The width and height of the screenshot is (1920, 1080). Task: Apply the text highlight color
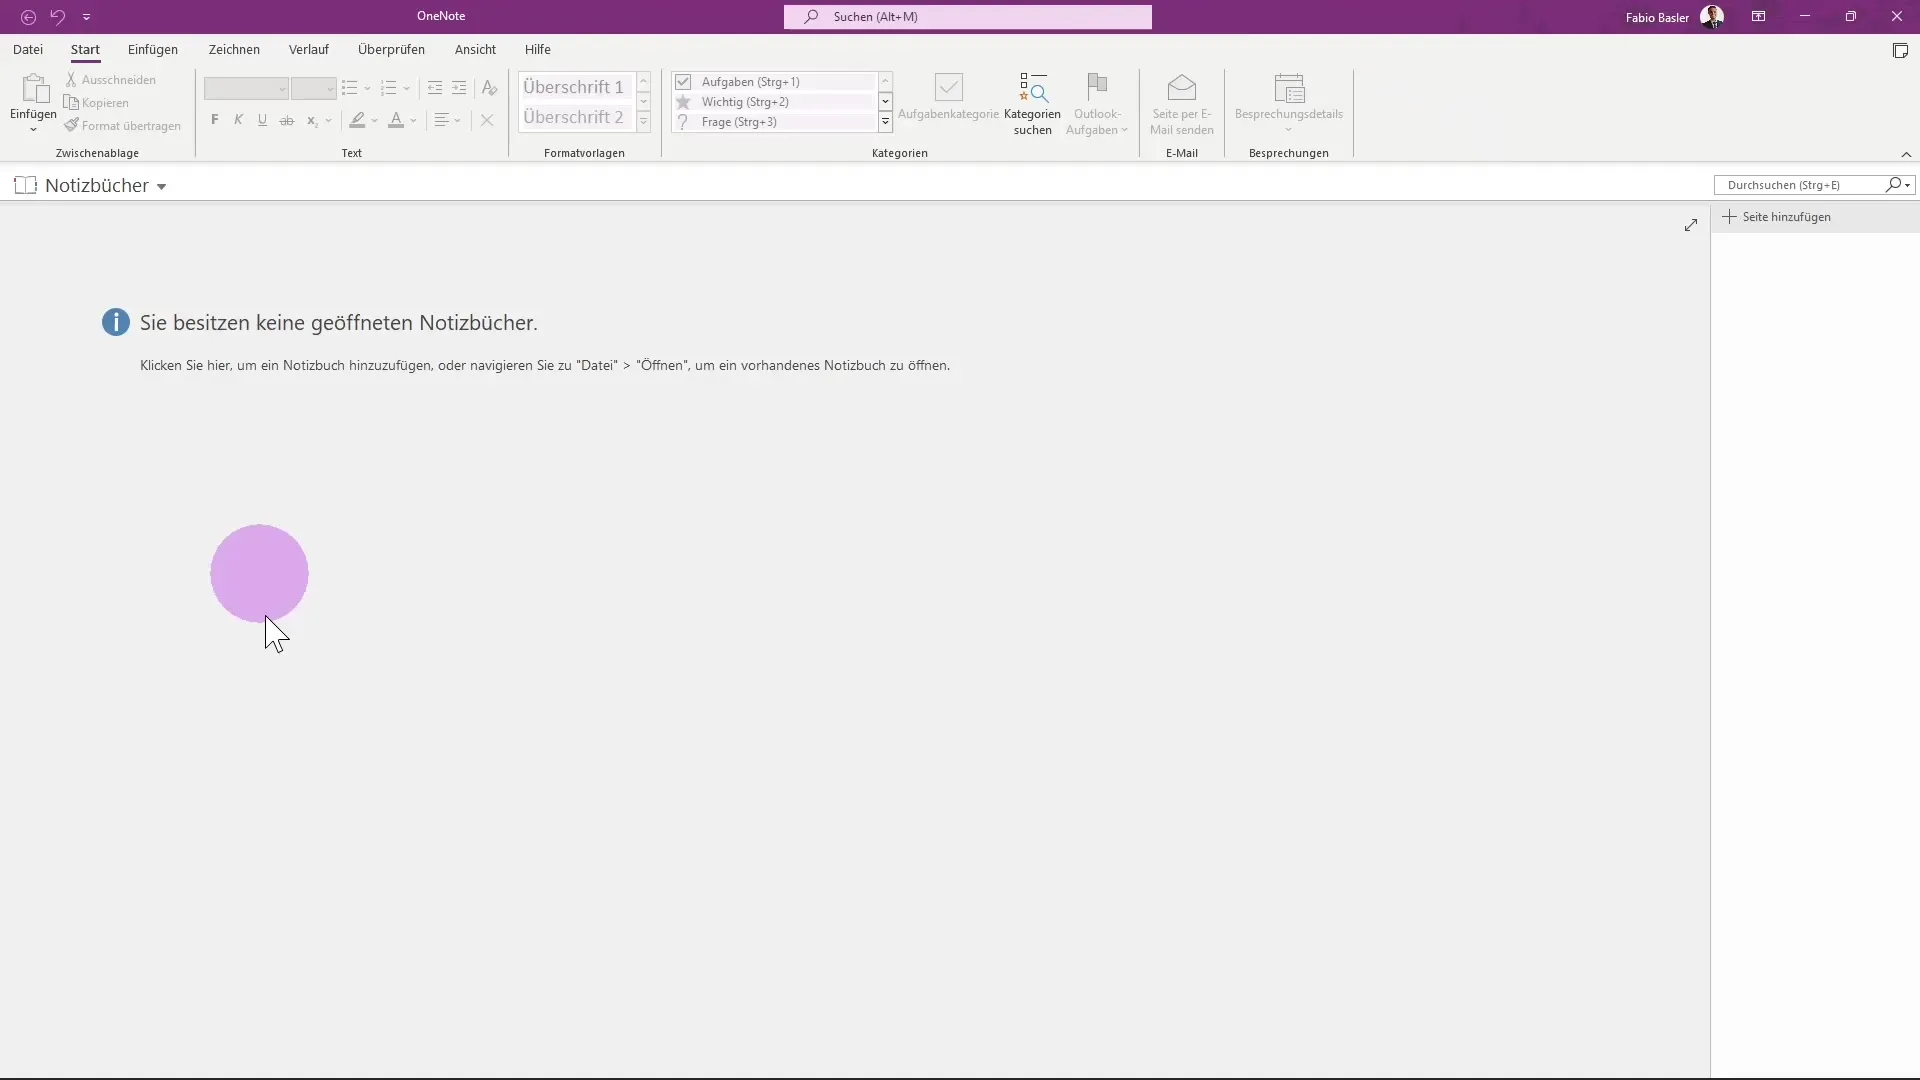[x=357, y=120]
